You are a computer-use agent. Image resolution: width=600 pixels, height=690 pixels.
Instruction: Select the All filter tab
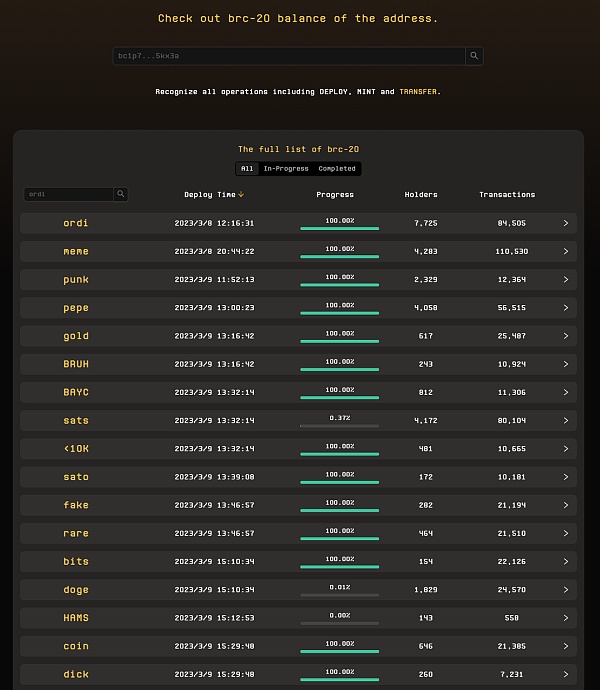[x=247, y=169]
